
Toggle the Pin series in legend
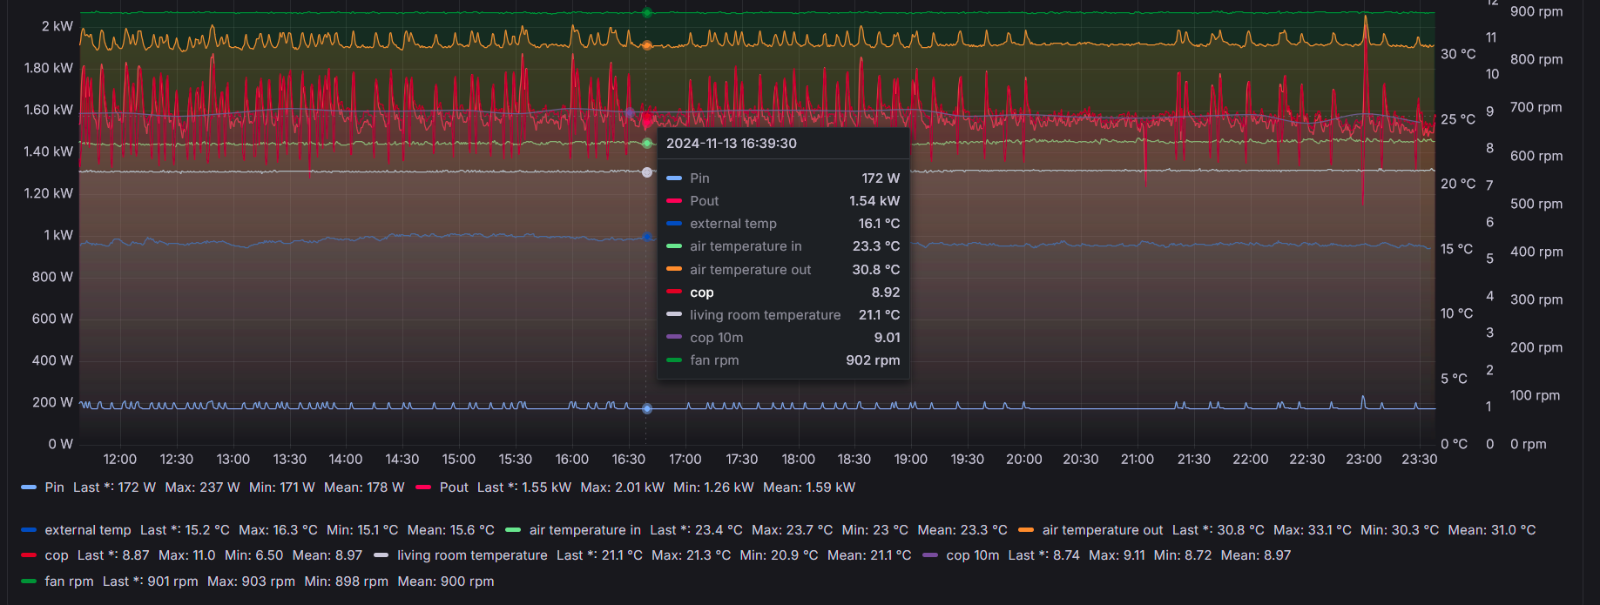54,488
